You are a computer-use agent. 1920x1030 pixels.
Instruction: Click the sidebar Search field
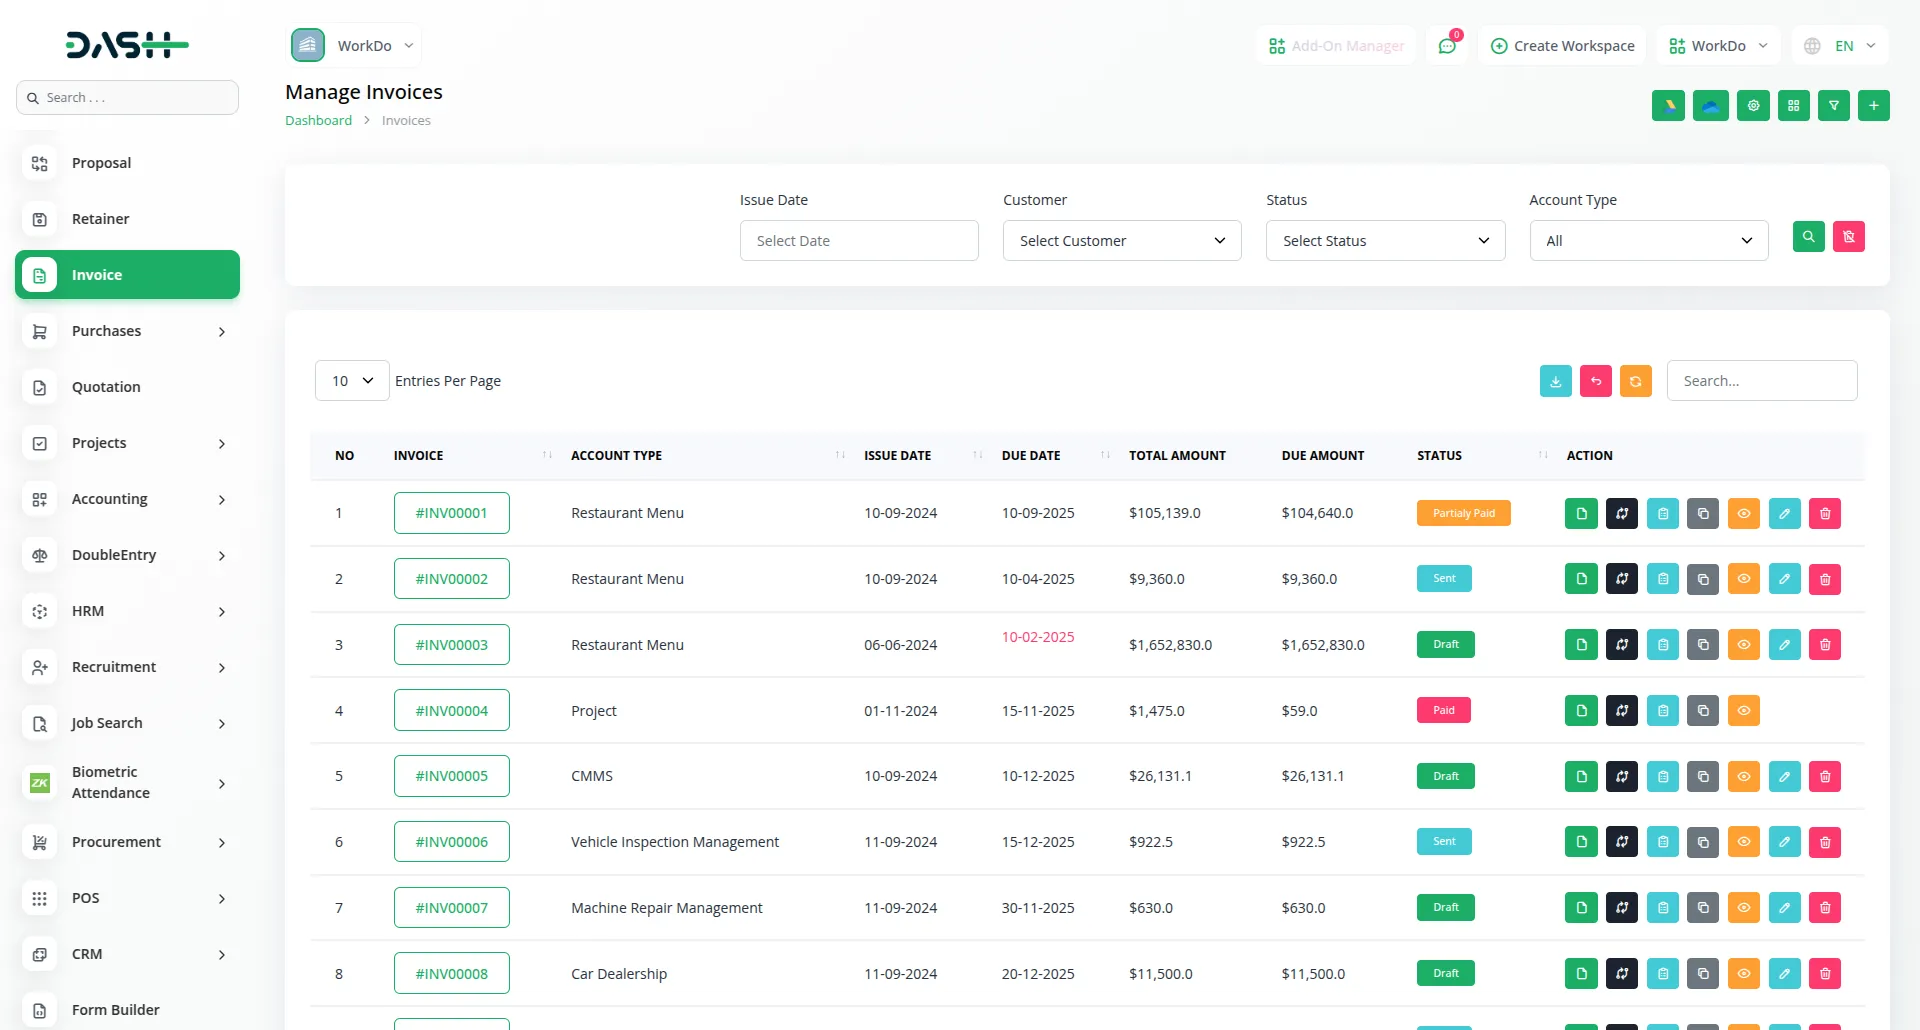coord(127,98)
